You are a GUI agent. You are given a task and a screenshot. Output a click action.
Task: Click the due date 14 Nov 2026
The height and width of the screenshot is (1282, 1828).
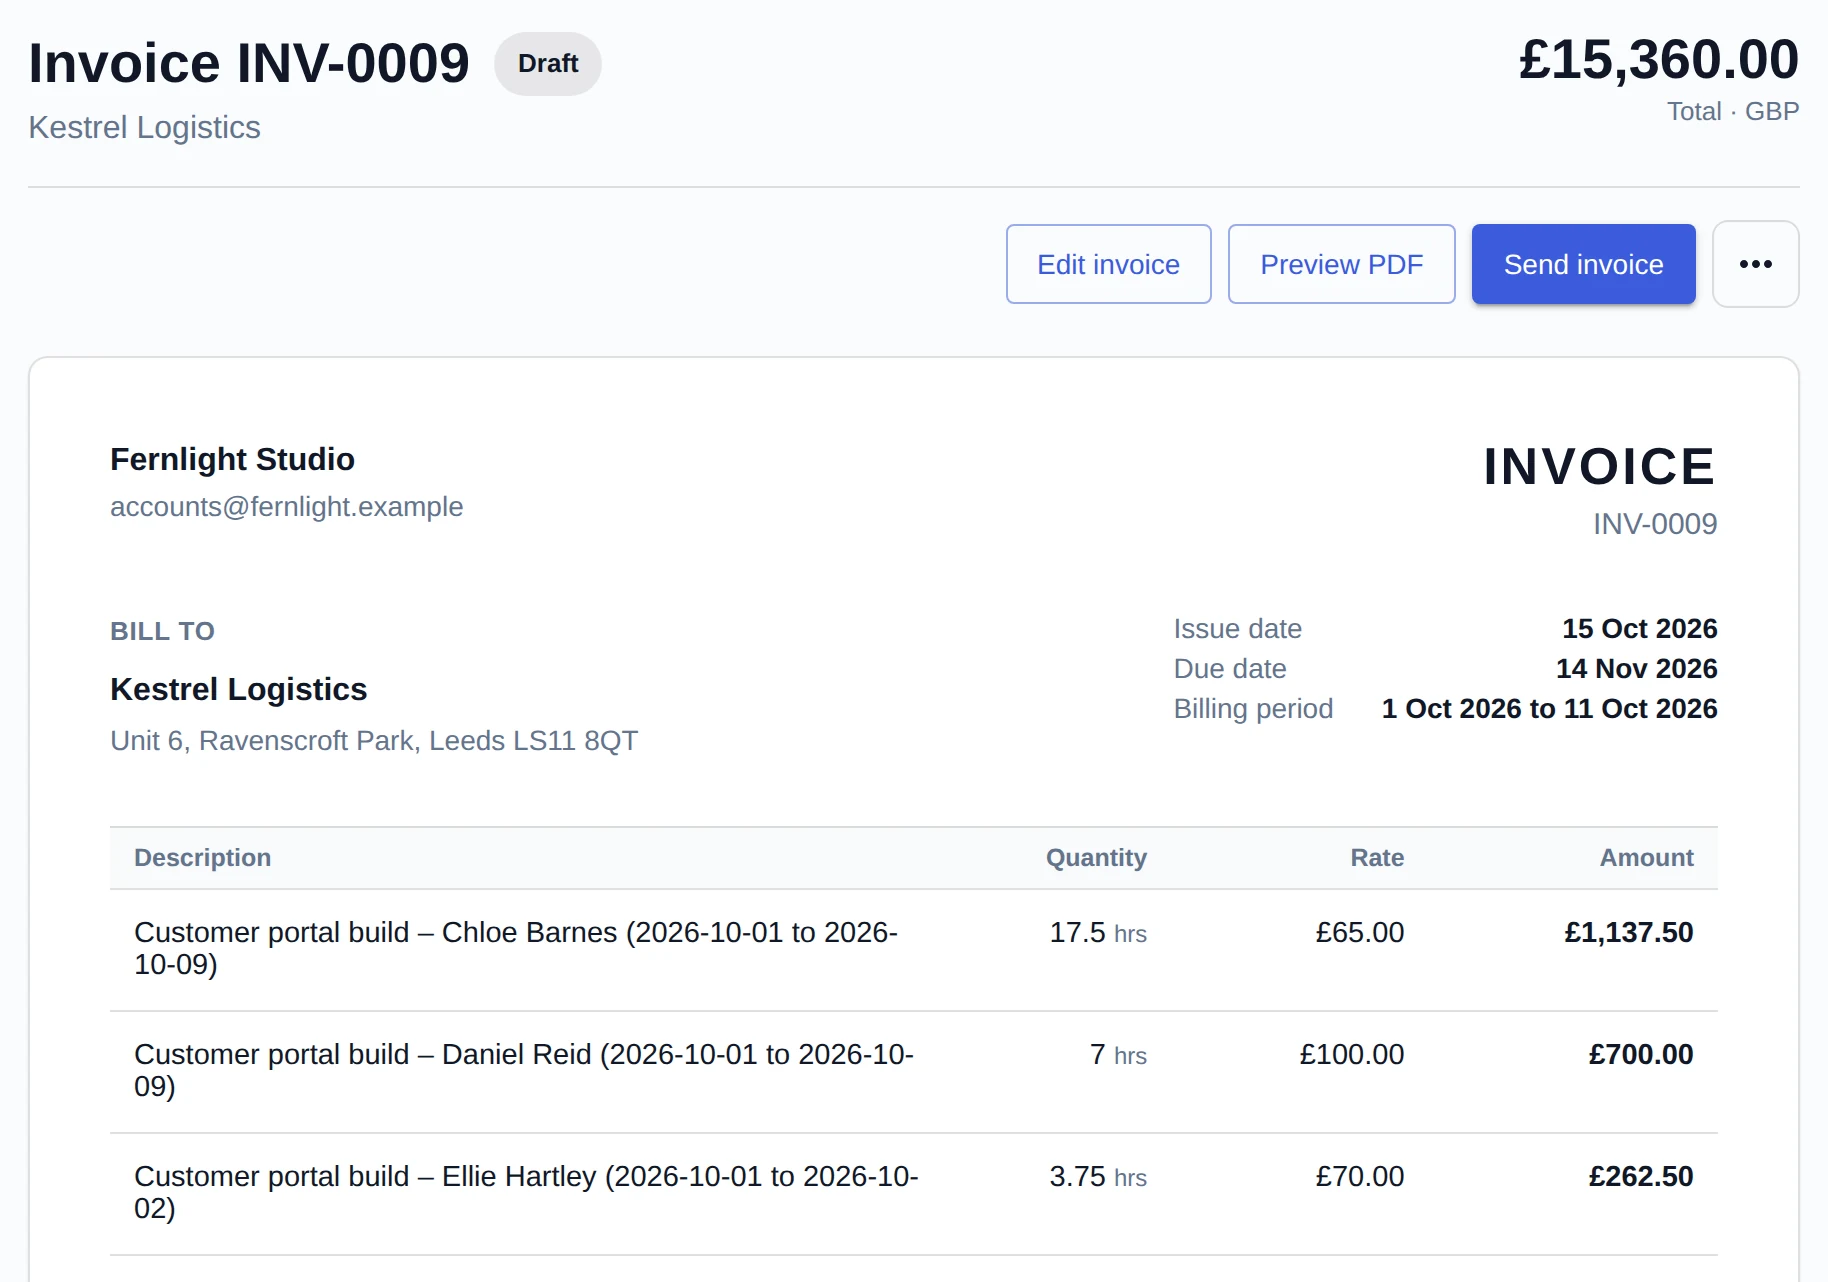1636,669
